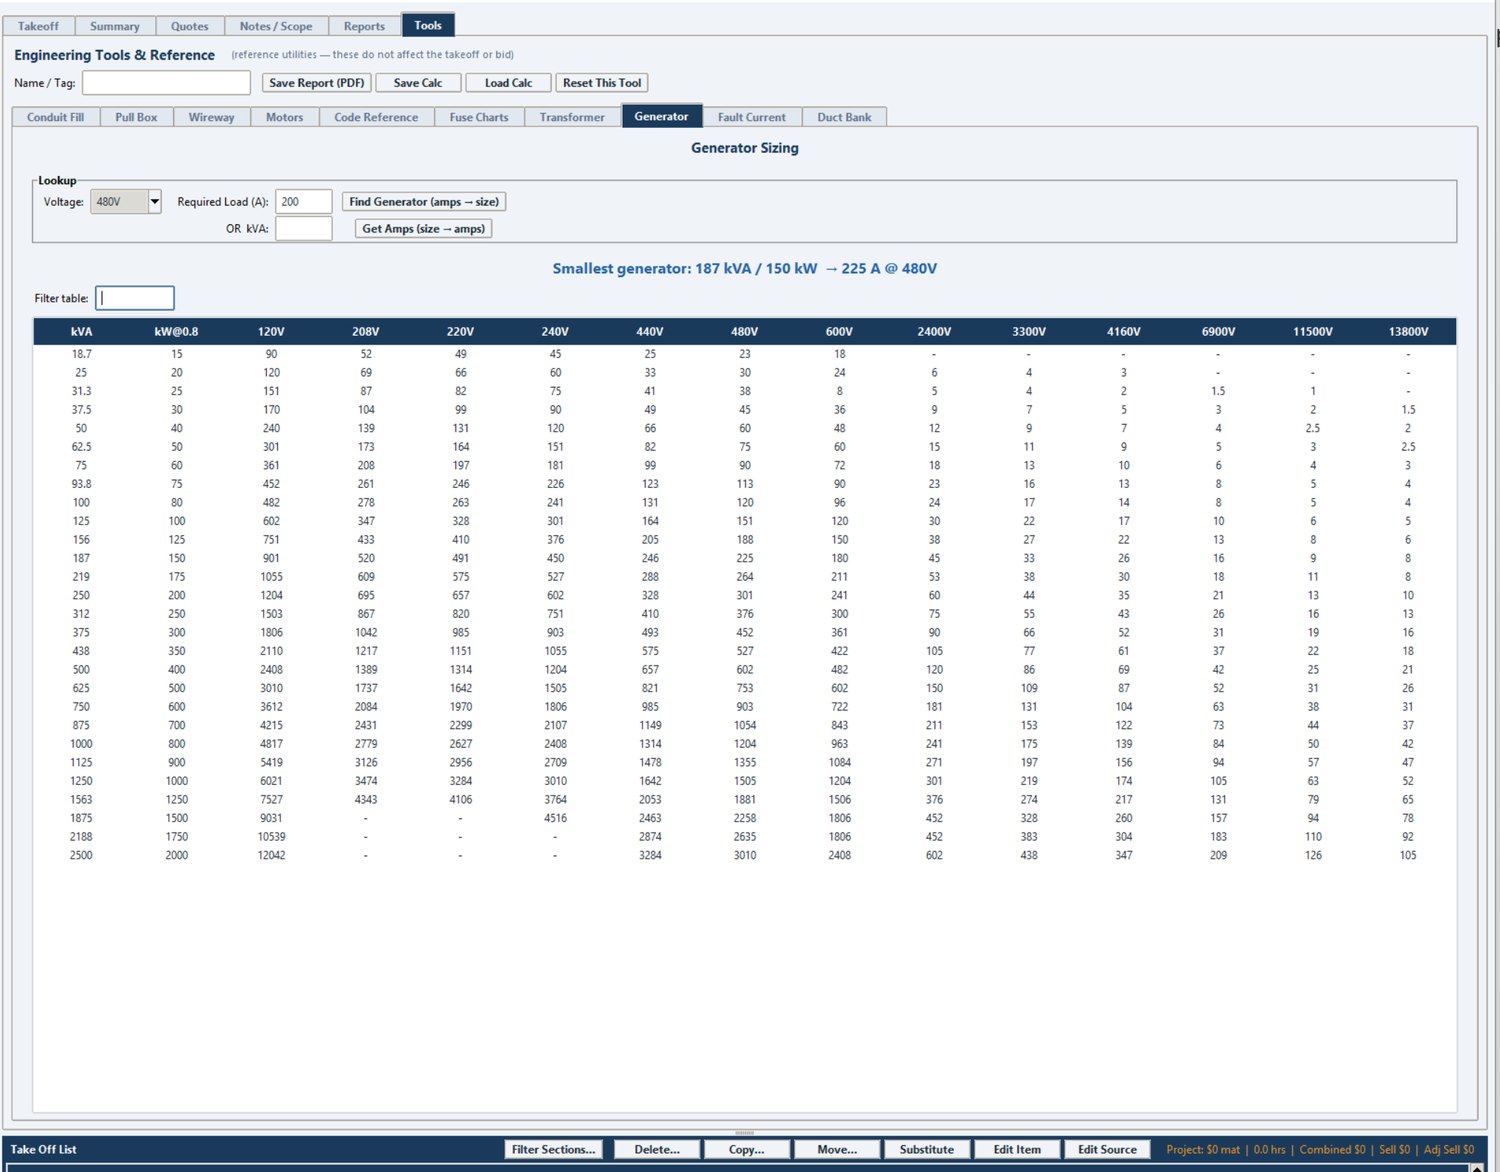Select the Tools tab
The width and height of the screenshot is (1500, 1172).
428,25
